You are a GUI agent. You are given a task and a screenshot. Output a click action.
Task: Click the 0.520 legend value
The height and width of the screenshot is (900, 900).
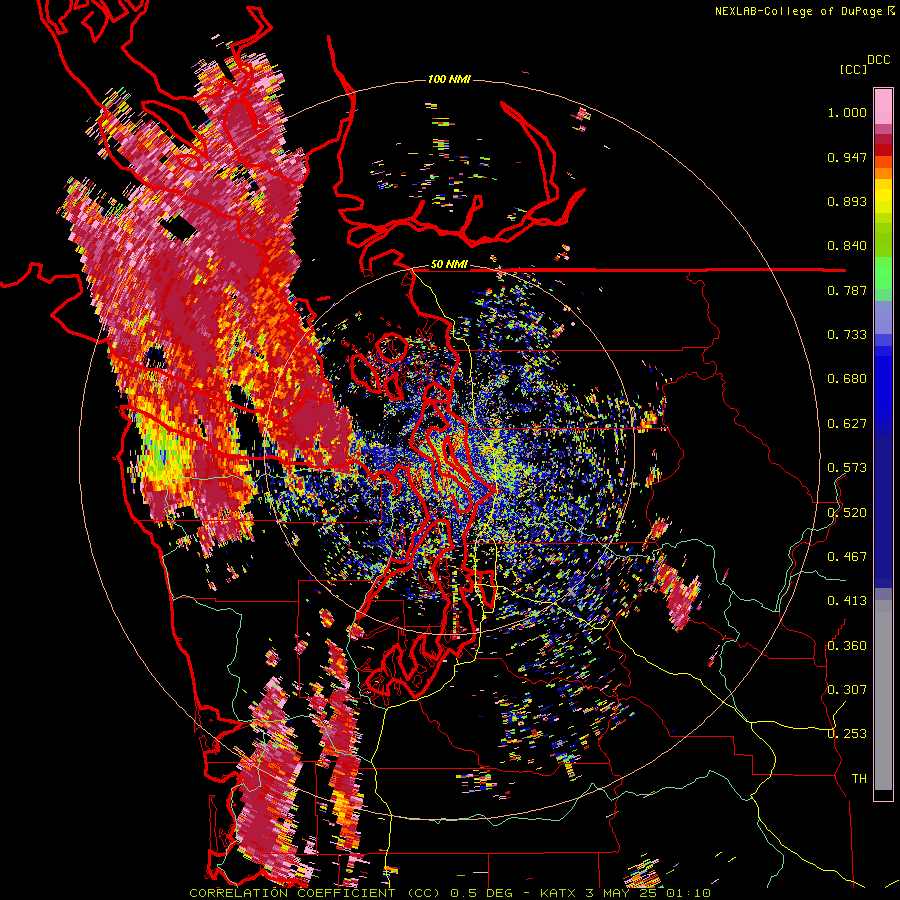coord(847,512)
